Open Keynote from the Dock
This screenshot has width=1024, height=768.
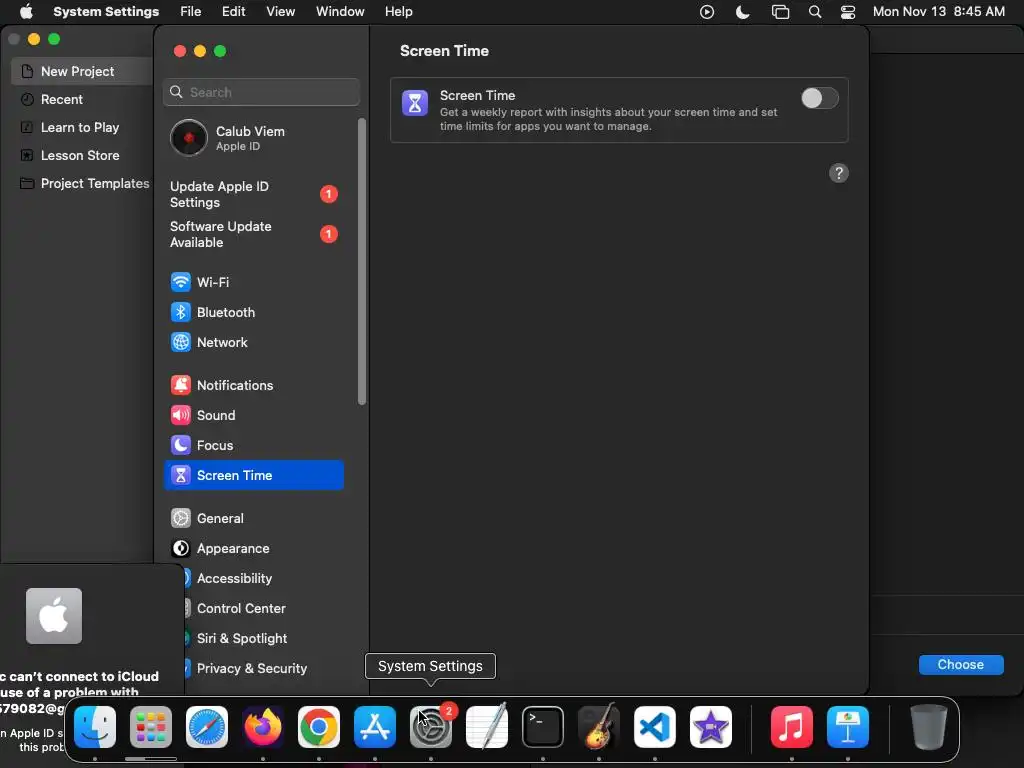[x=848, y=727]
